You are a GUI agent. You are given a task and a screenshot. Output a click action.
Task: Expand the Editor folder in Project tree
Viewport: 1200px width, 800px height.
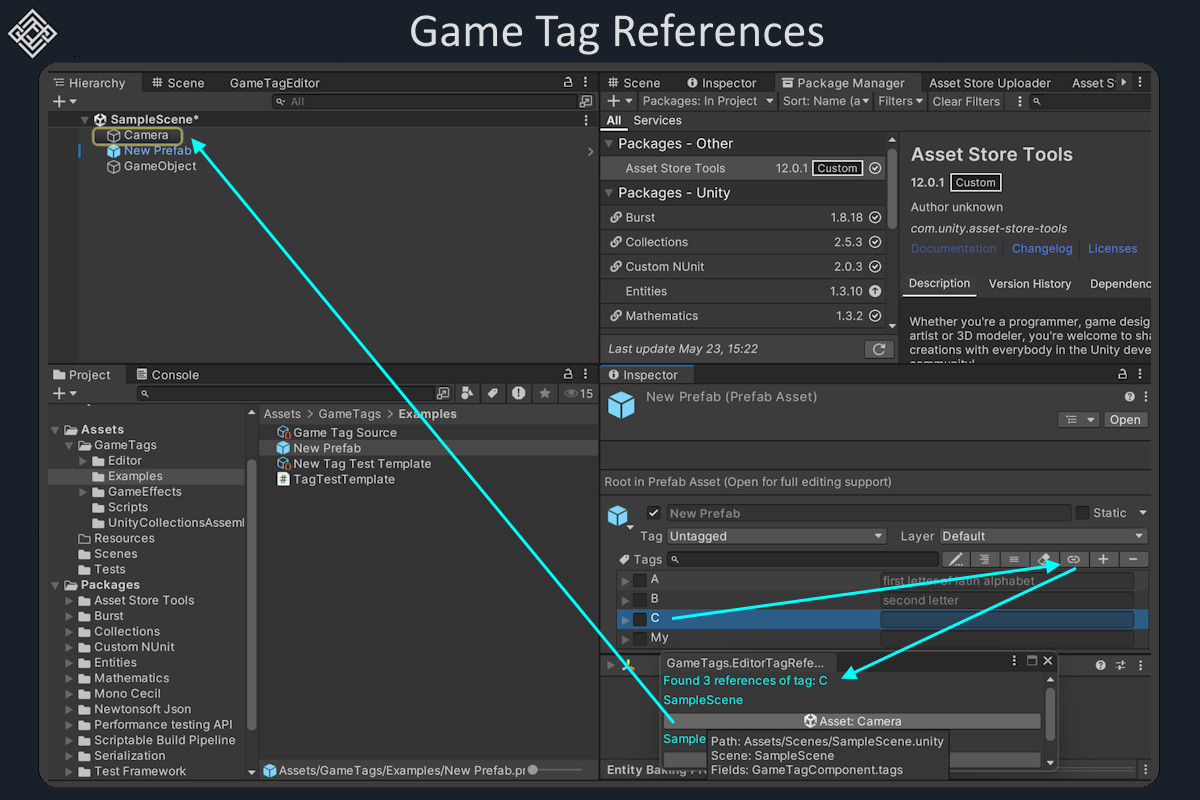click(x=84, y=461)
